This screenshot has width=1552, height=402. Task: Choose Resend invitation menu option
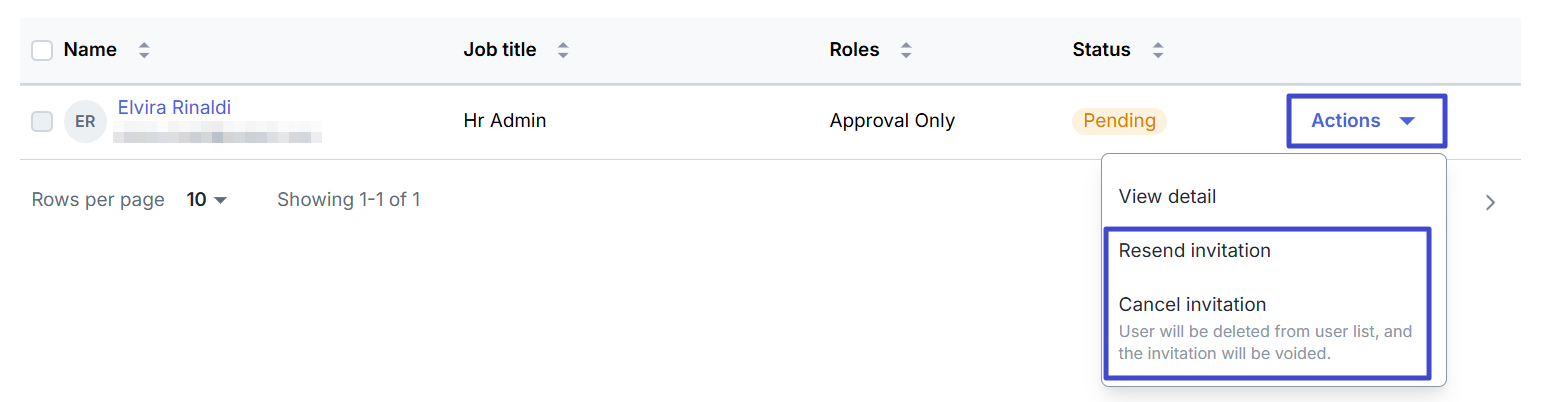[1194, 251]
